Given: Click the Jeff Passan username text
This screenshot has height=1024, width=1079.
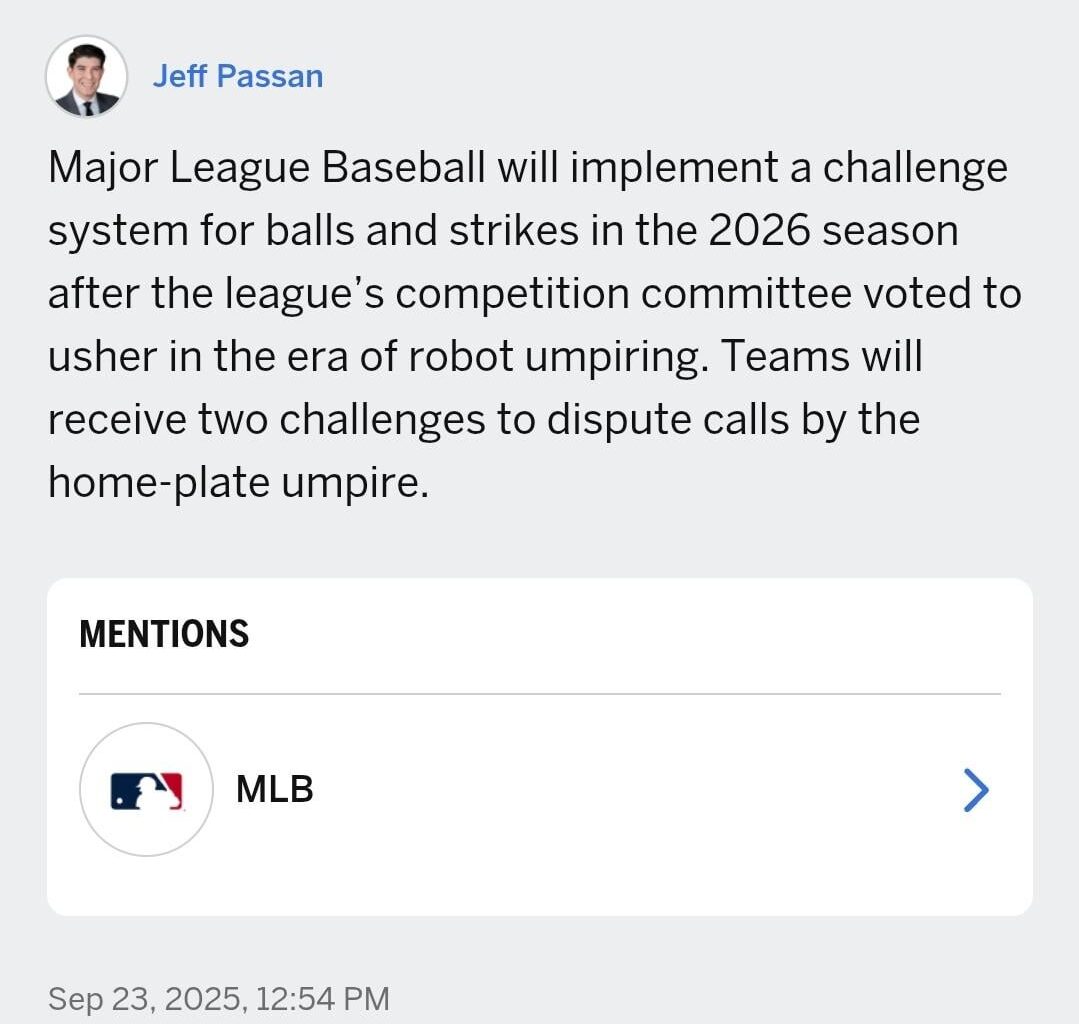Looking at the screenshot, I should [238, 75].
